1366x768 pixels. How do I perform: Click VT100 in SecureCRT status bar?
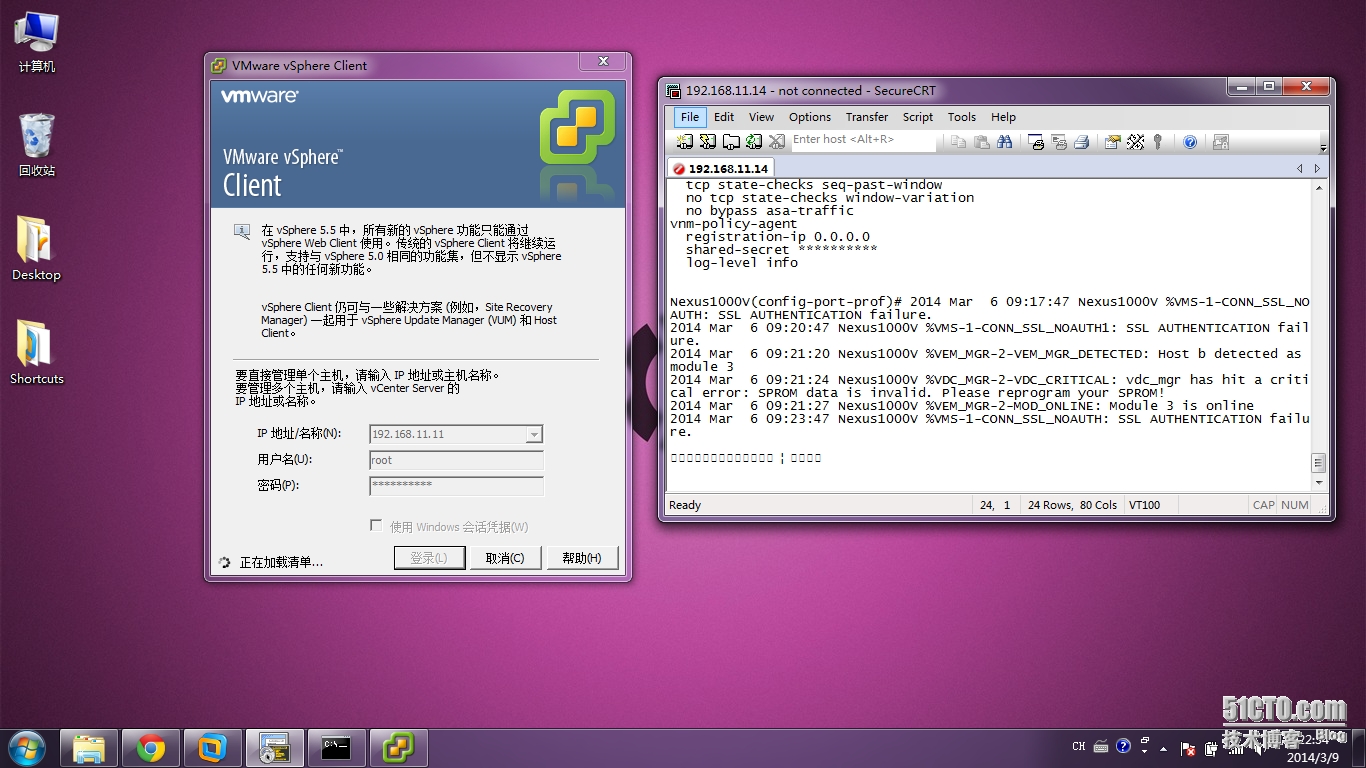pyautogui.click(x=1145, y=505)
